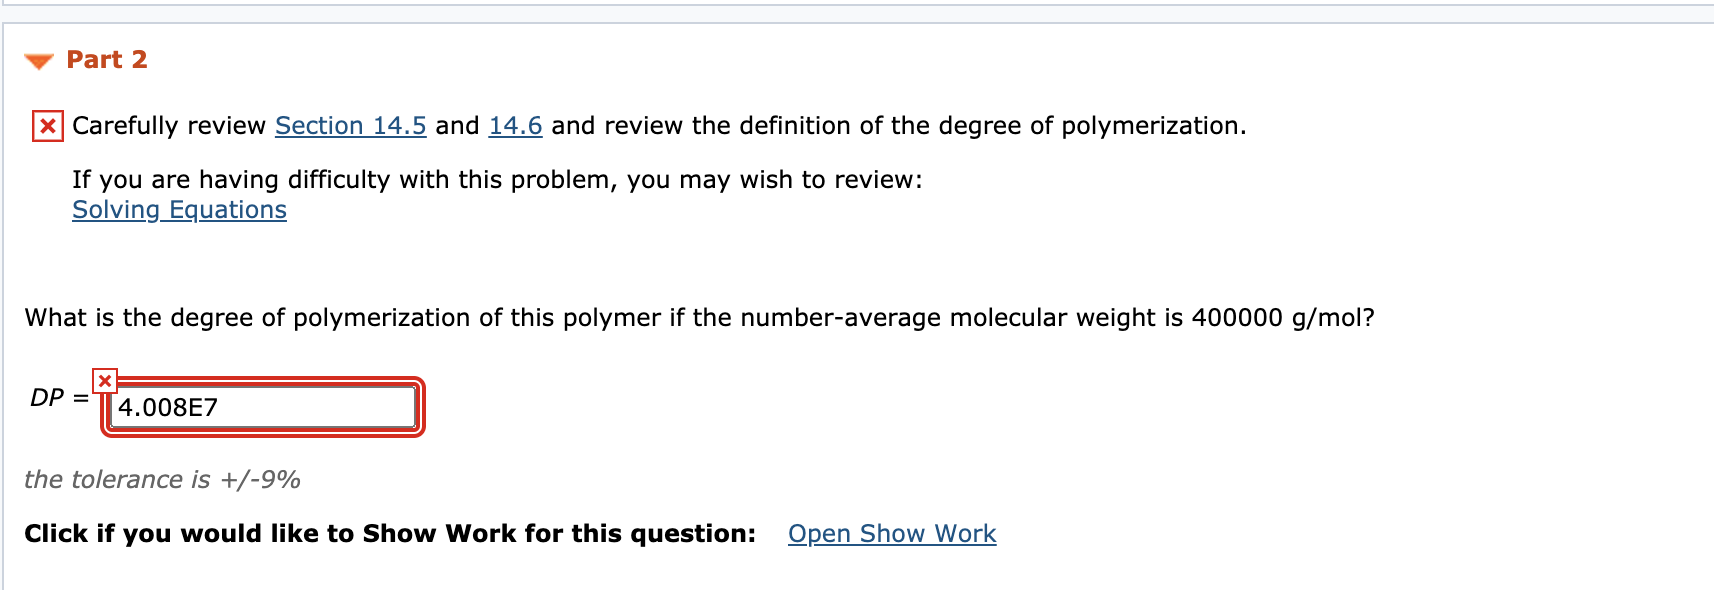Click the red-bordered answer highlight frame
Screen dimensions: 1714x590
click(264, 407)
